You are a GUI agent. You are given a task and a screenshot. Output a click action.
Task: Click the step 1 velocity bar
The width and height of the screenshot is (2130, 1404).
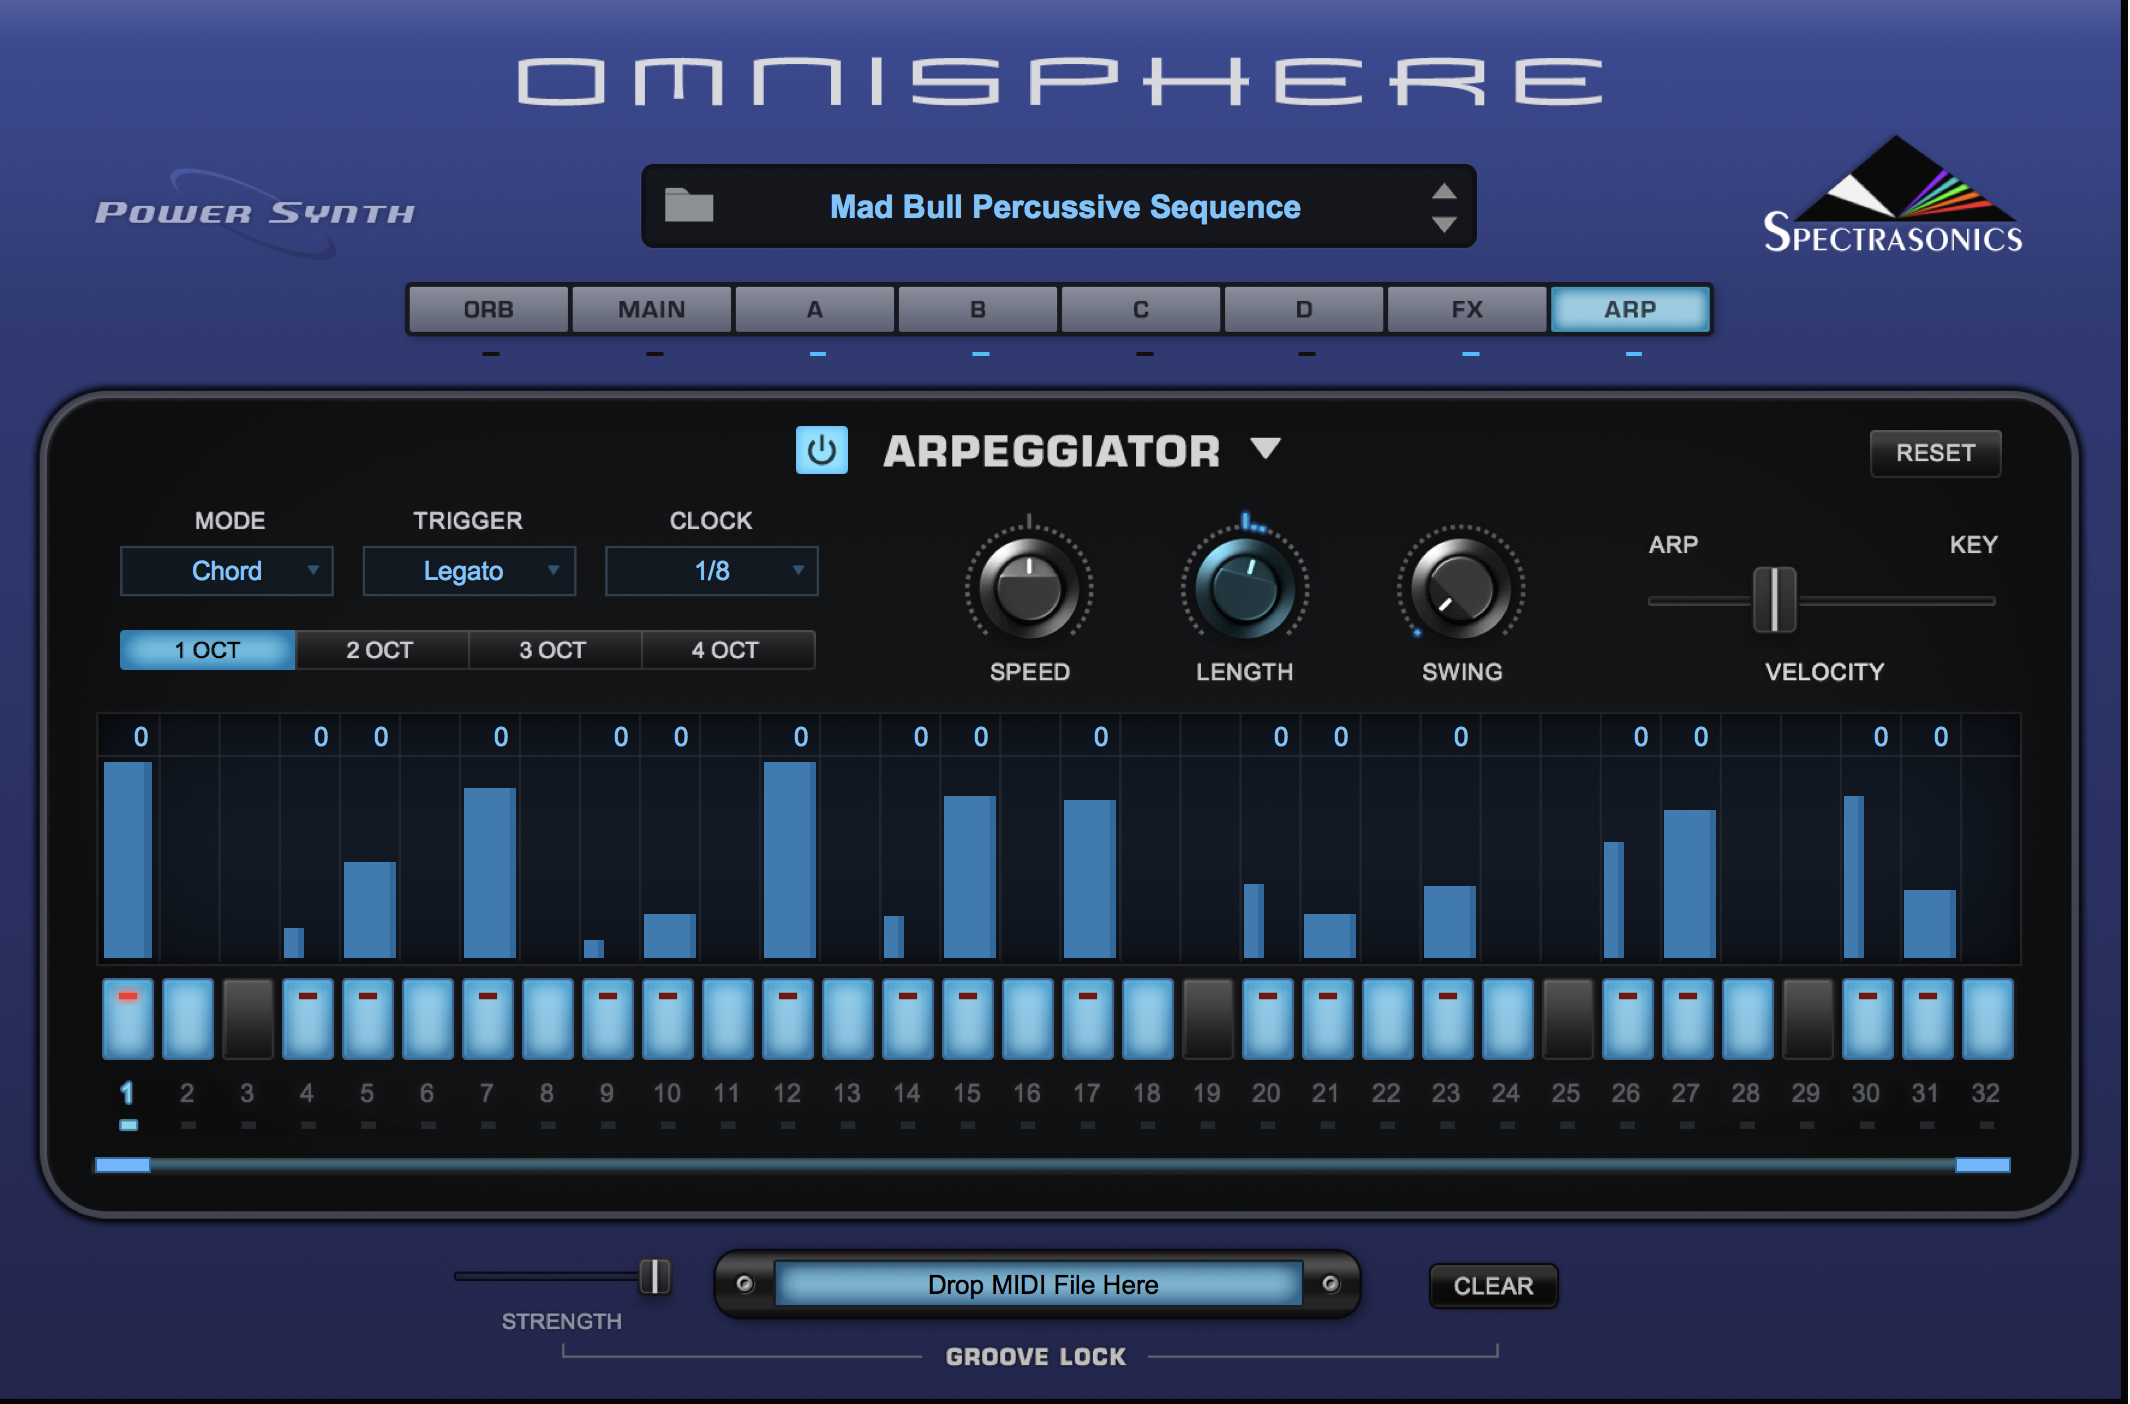[128, 860]
